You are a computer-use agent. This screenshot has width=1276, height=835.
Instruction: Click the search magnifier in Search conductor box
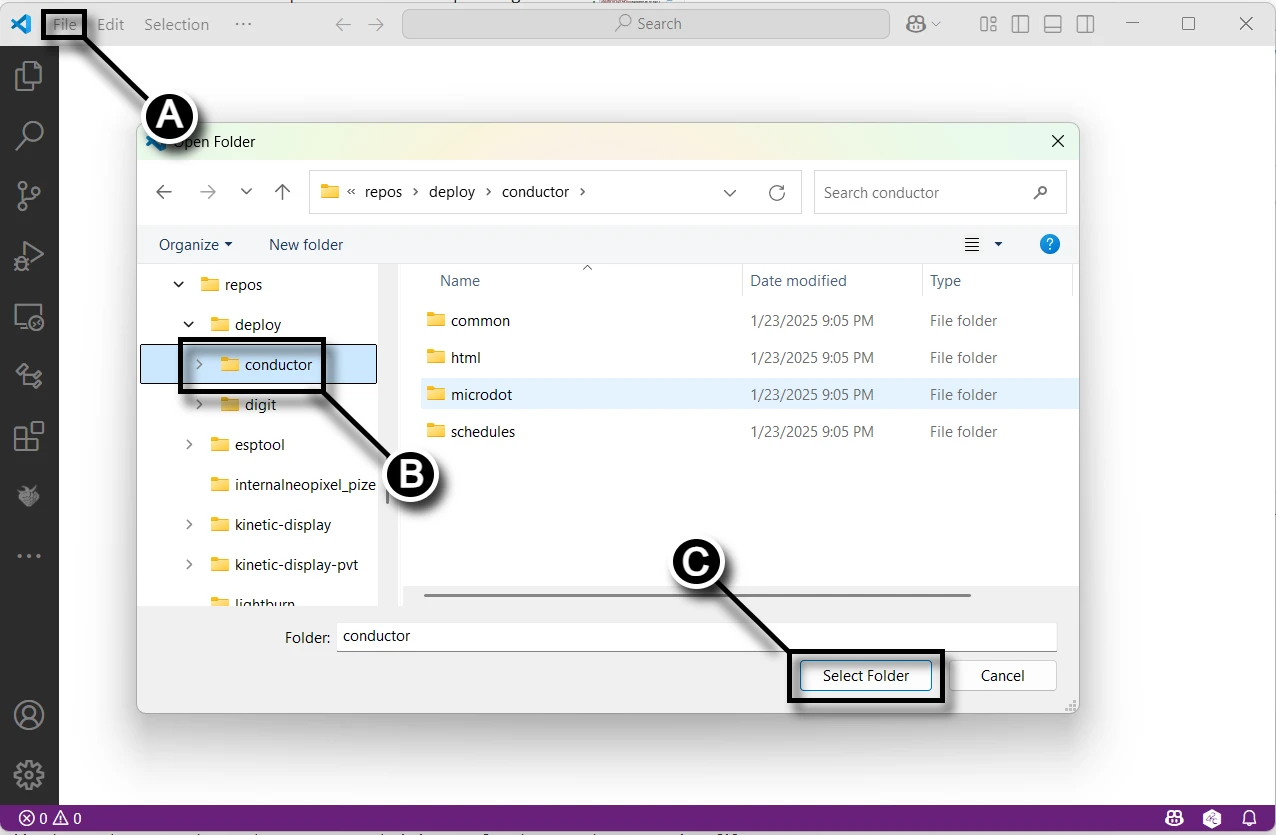1041,192
